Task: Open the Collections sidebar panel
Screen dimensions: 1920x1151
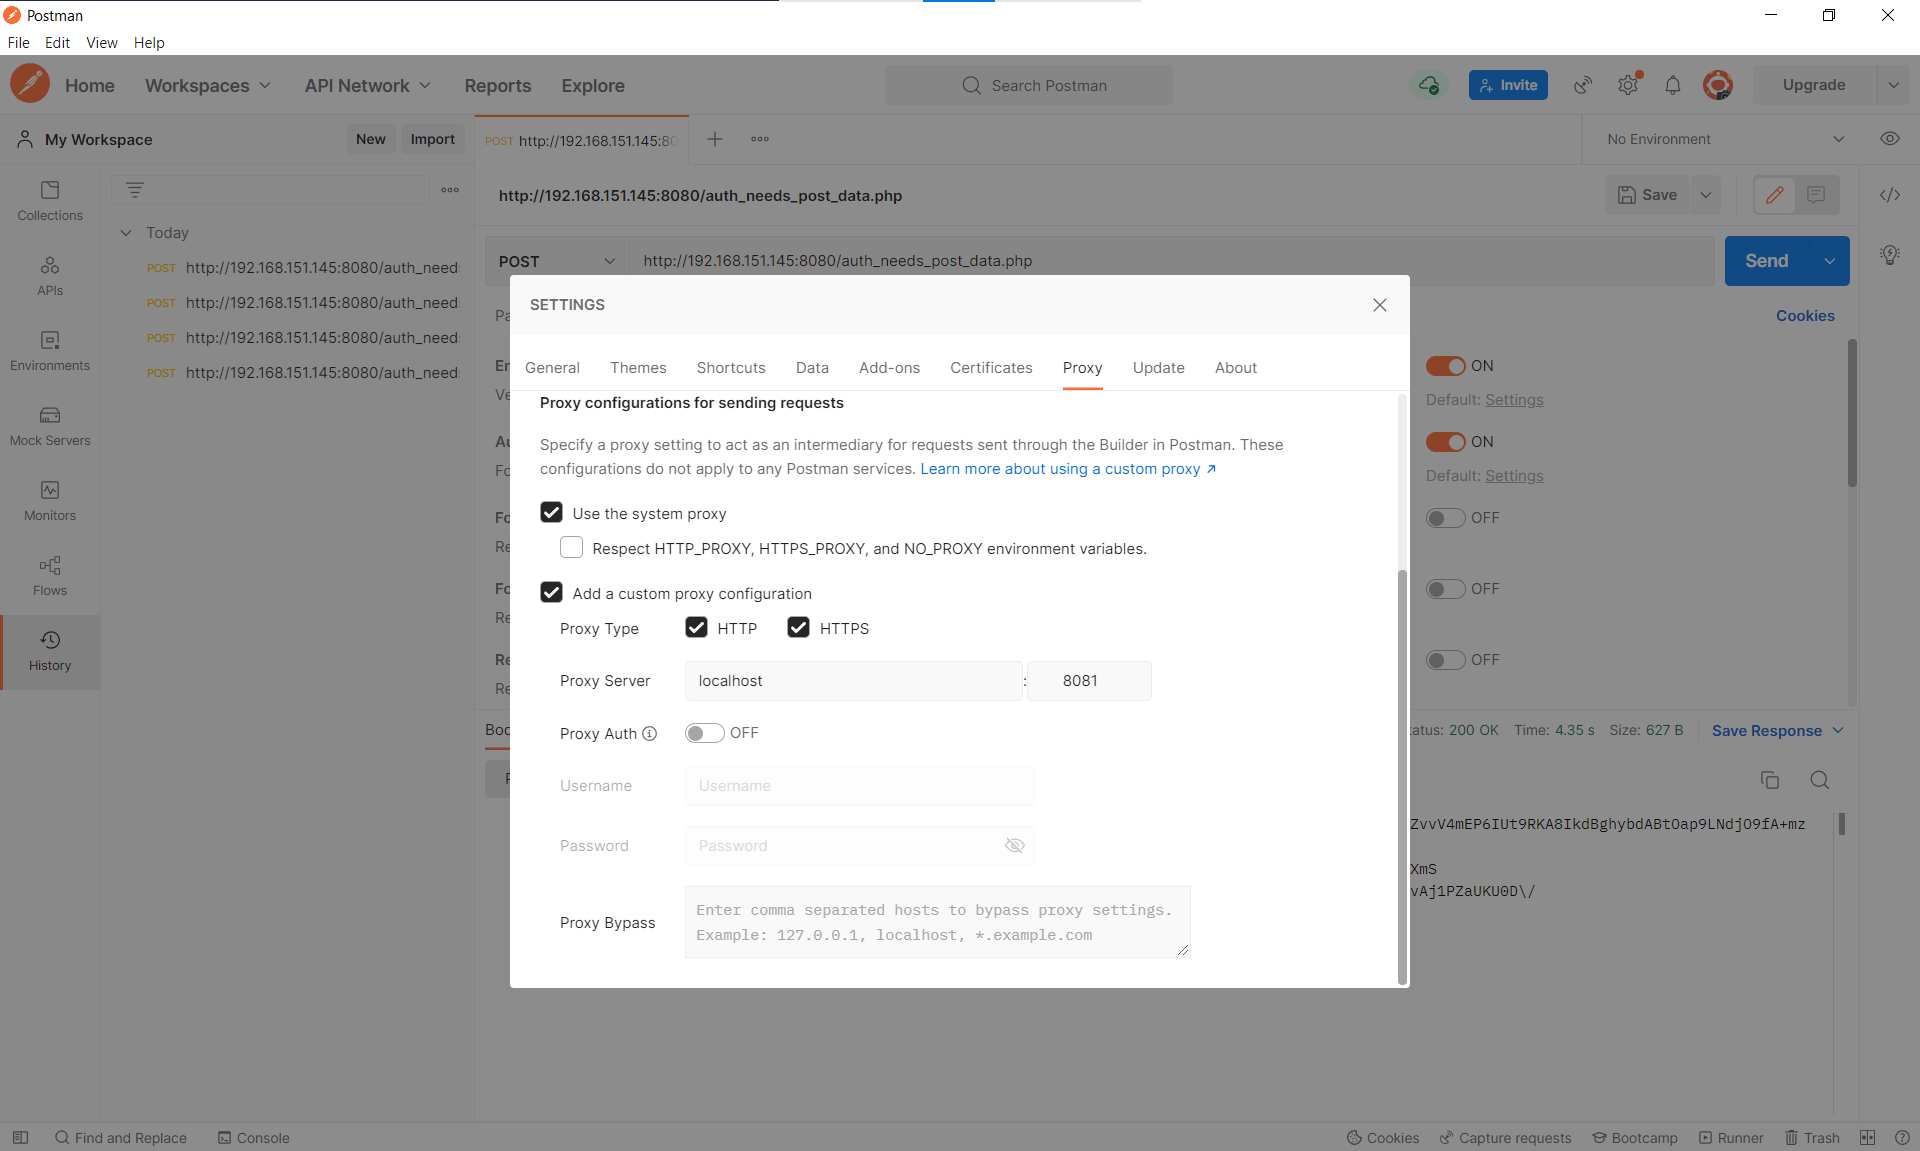Action: (x=50, y=200)
